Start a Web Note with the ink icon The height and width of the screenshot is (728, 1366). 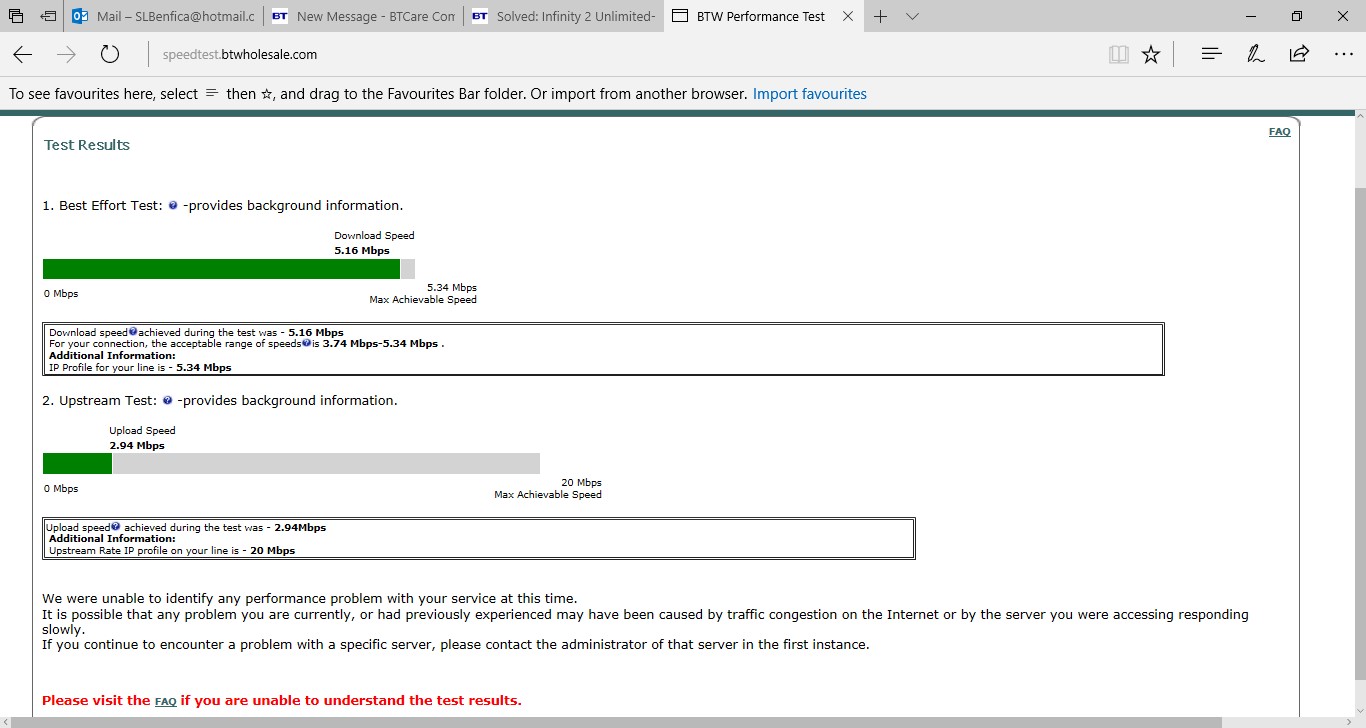1256,55
